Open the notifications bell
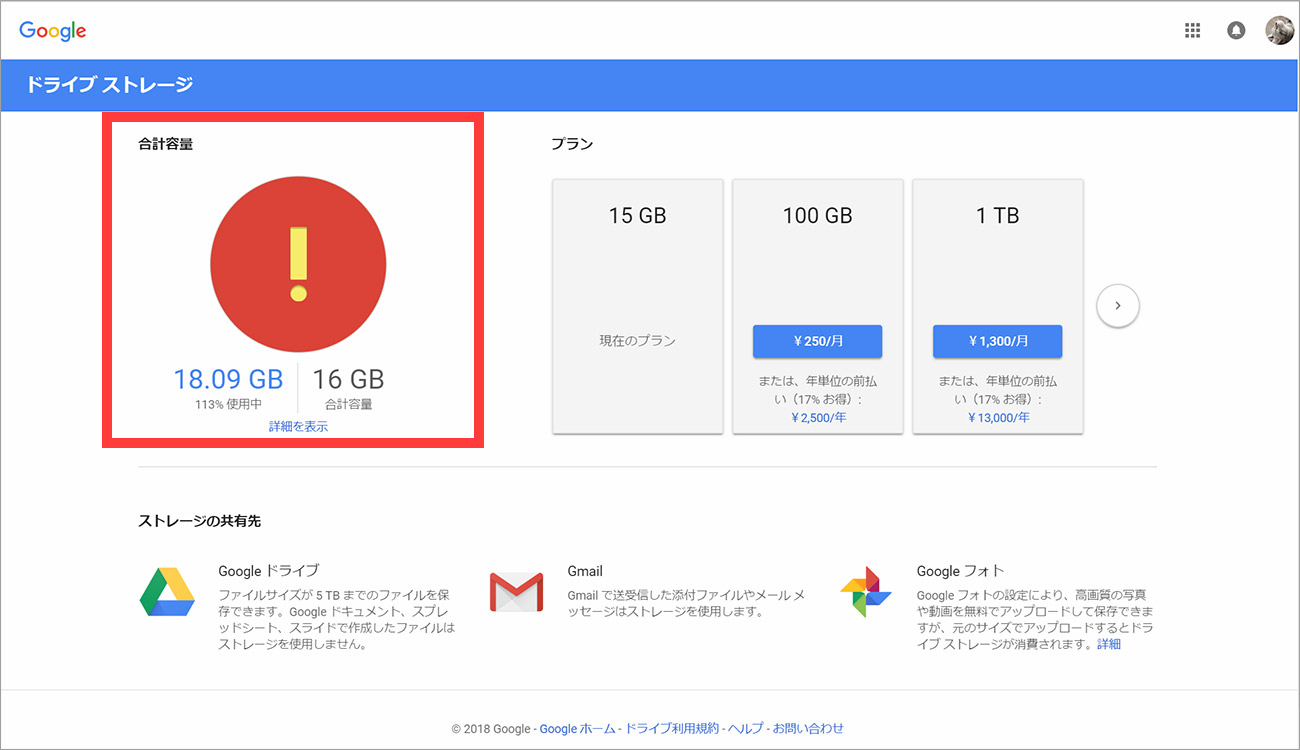The height and width of the screenshot is (750, 1300). [1236, 31]
